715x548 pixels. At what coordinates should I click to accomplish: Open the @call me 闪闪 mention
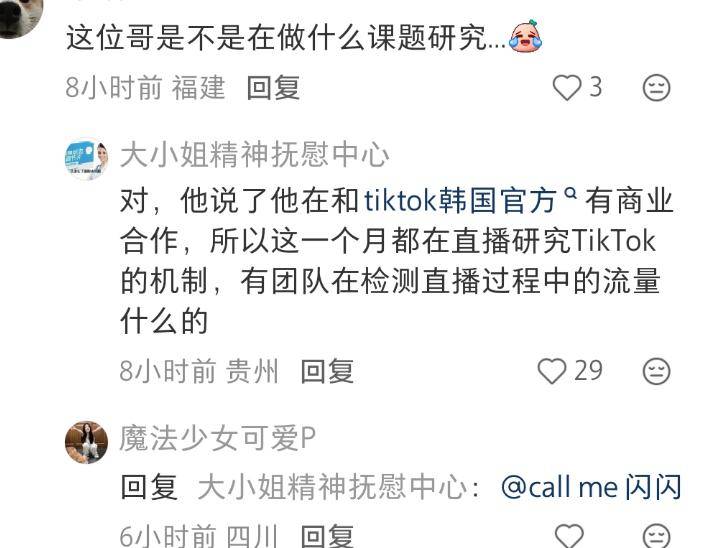tap(591, 487)
